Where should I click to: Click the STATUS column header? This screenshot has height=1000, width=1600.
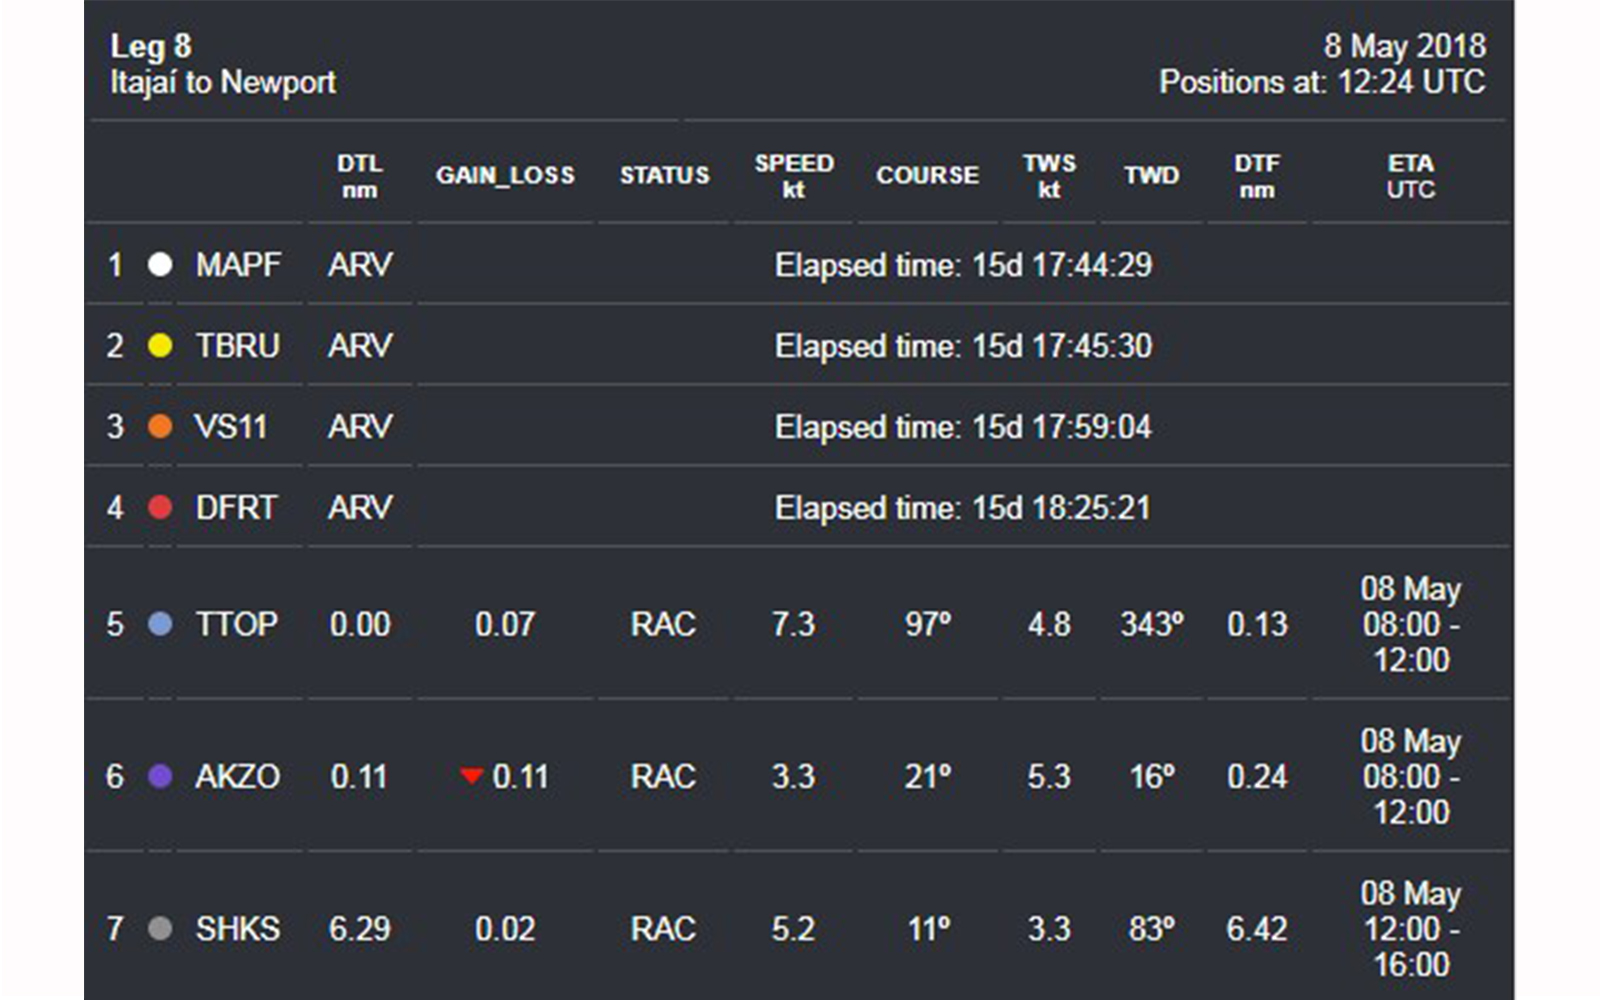[664, 176]
